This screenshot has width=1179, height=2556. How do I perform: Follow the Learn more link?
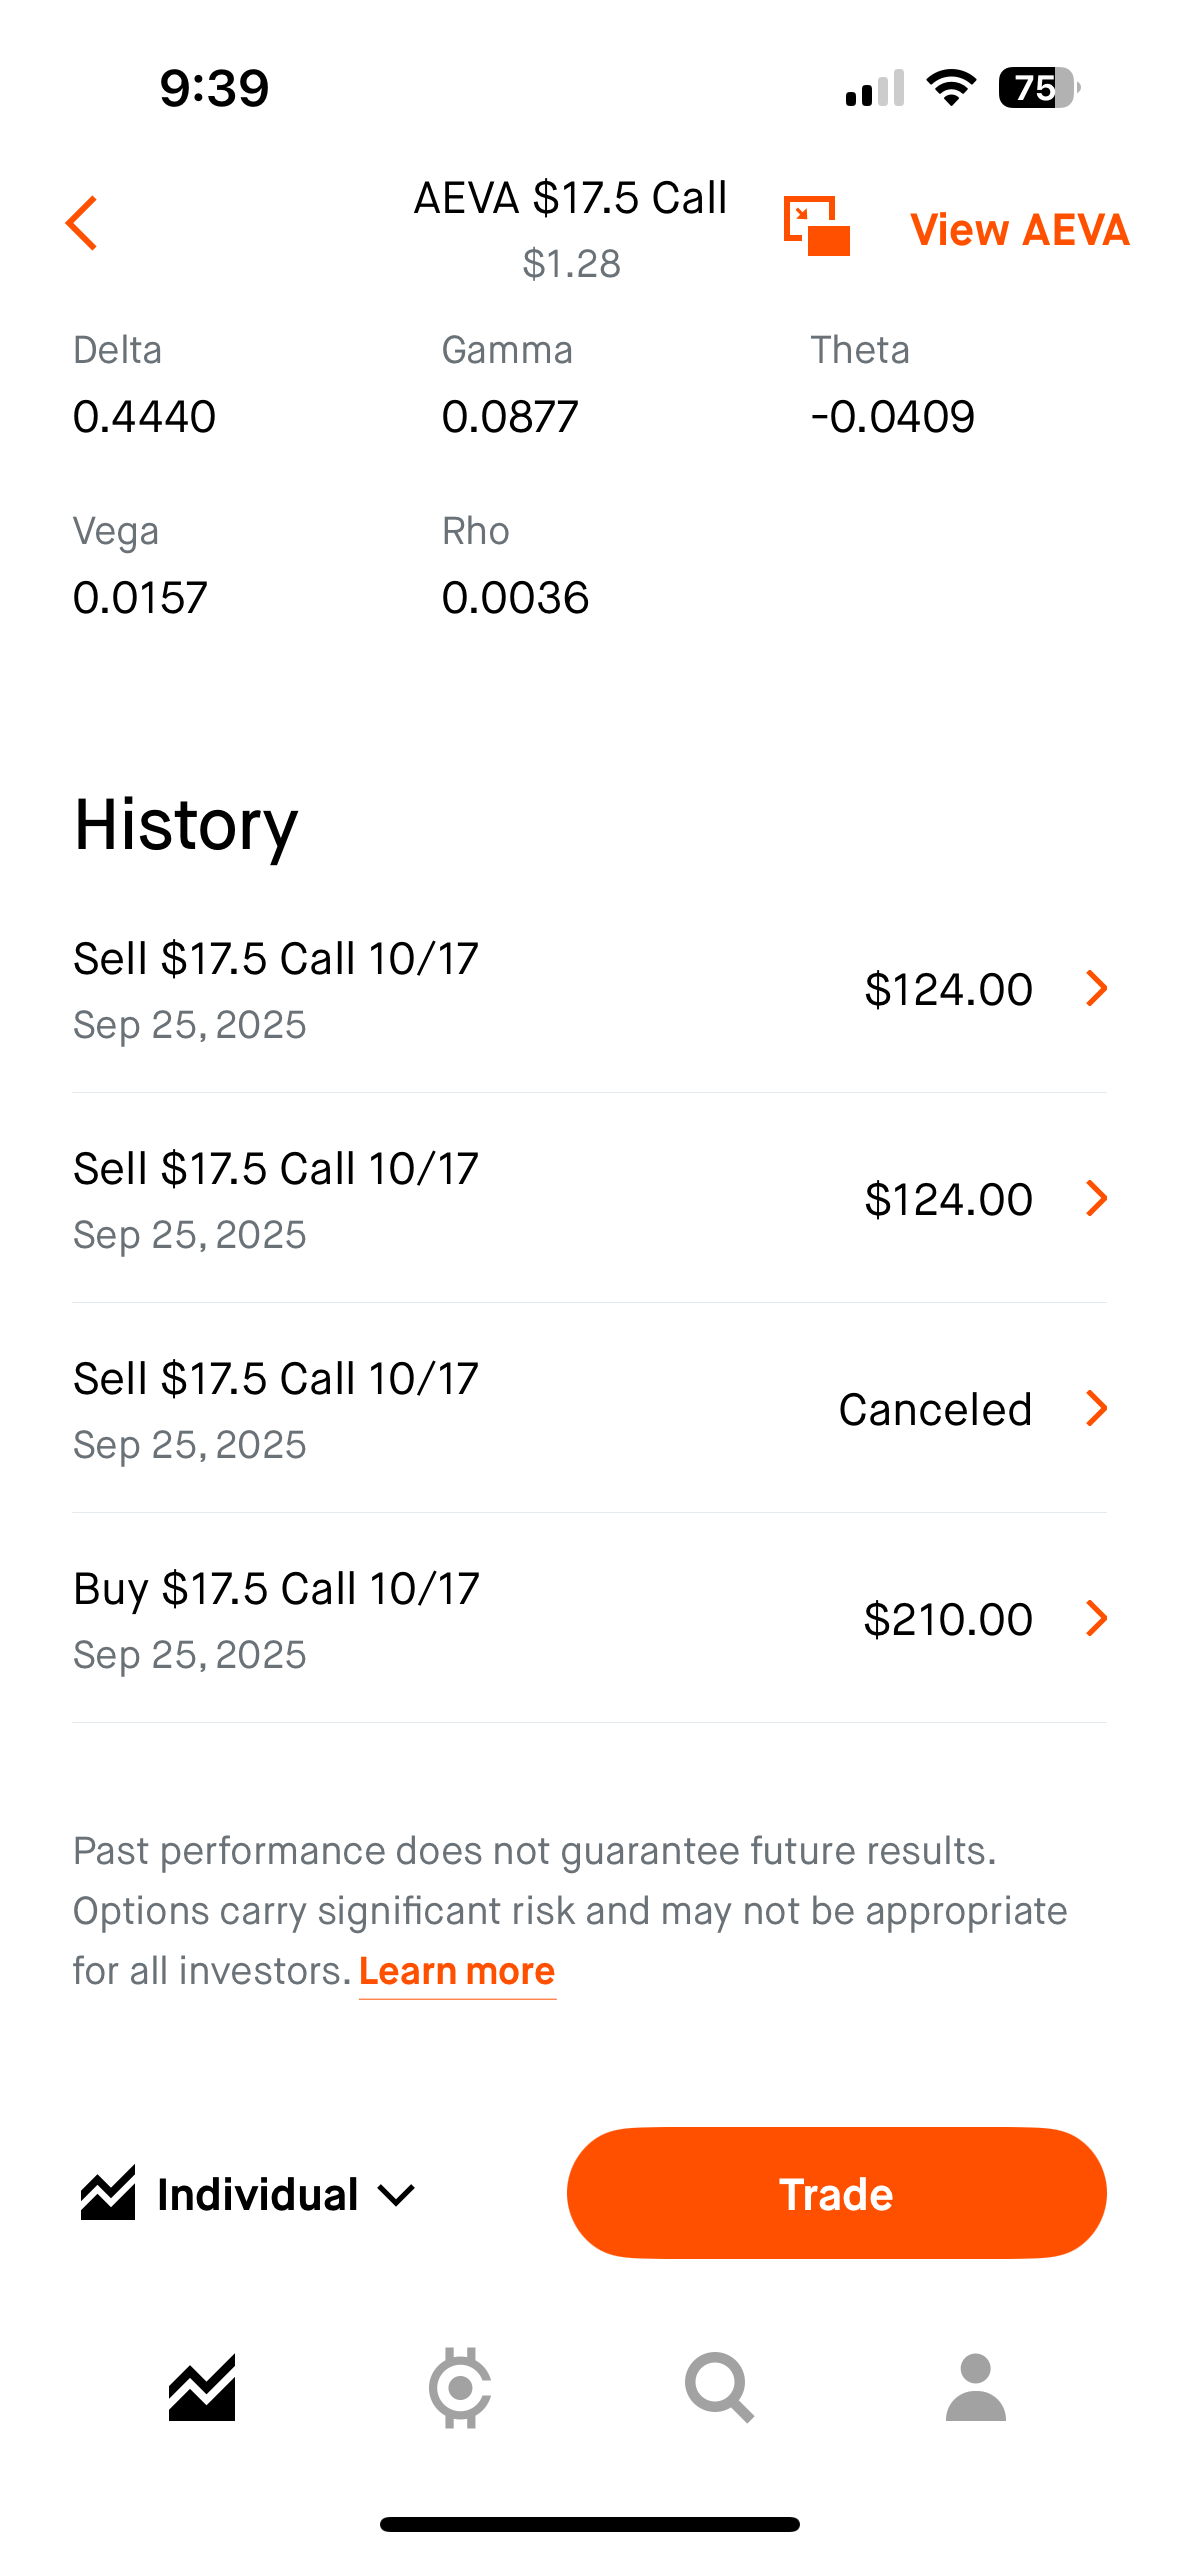click(457, 1971)
